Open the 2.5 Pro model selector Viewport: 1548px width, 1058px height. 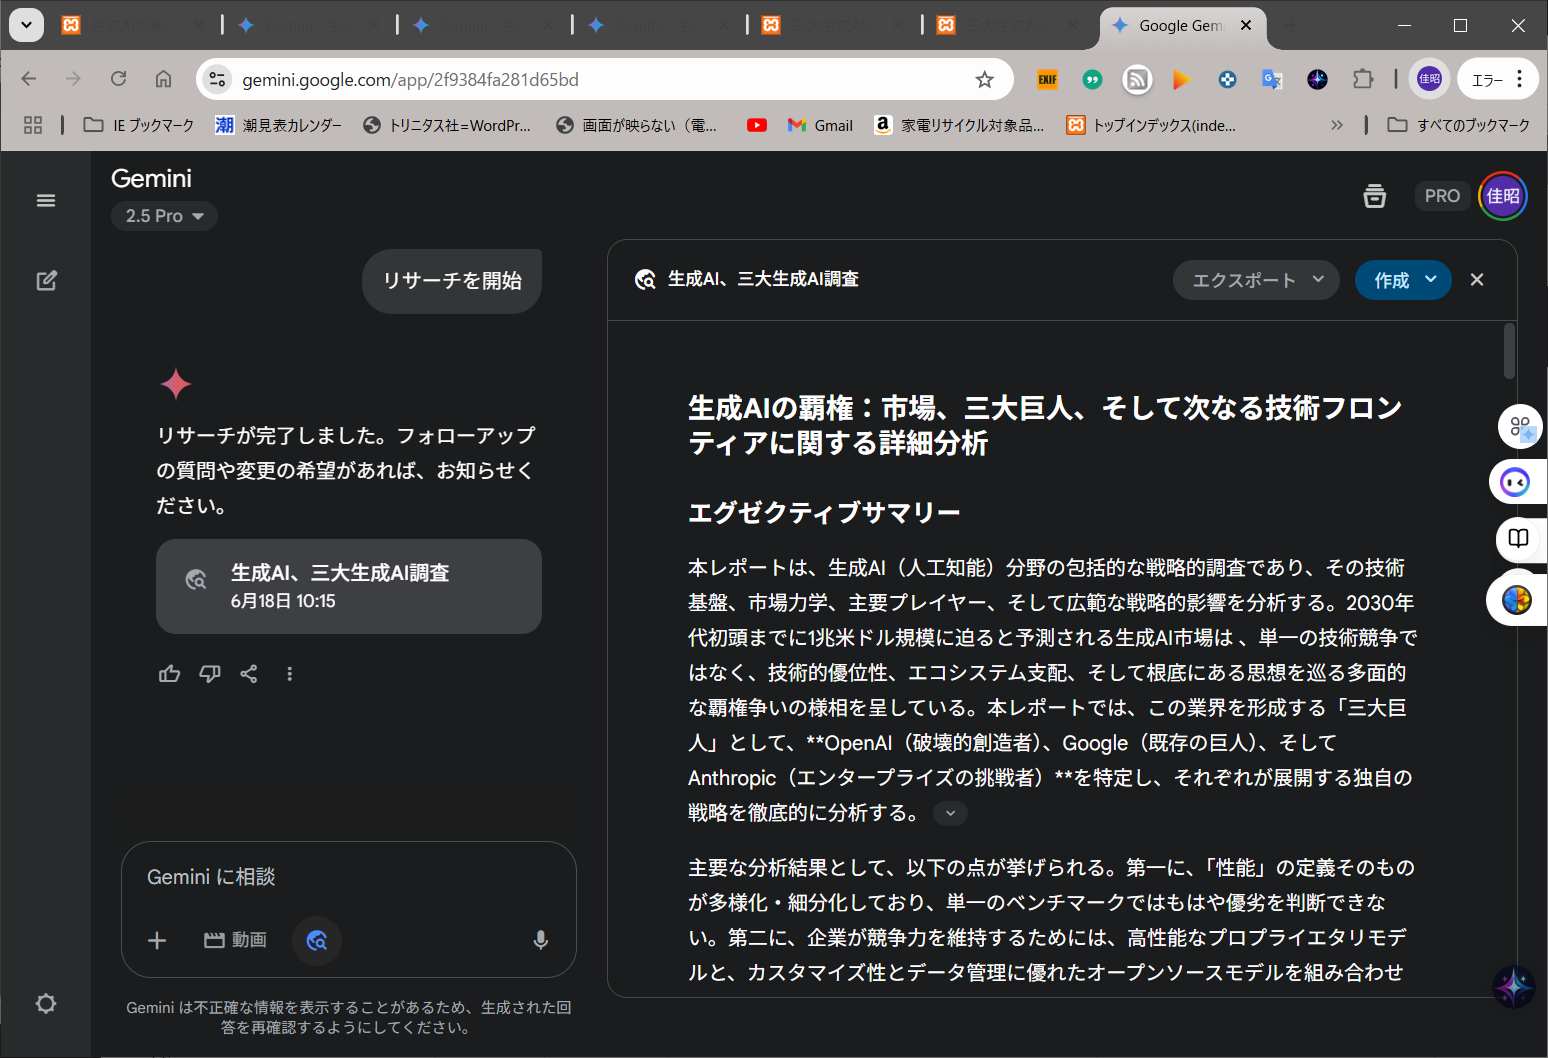click(164, 216)
